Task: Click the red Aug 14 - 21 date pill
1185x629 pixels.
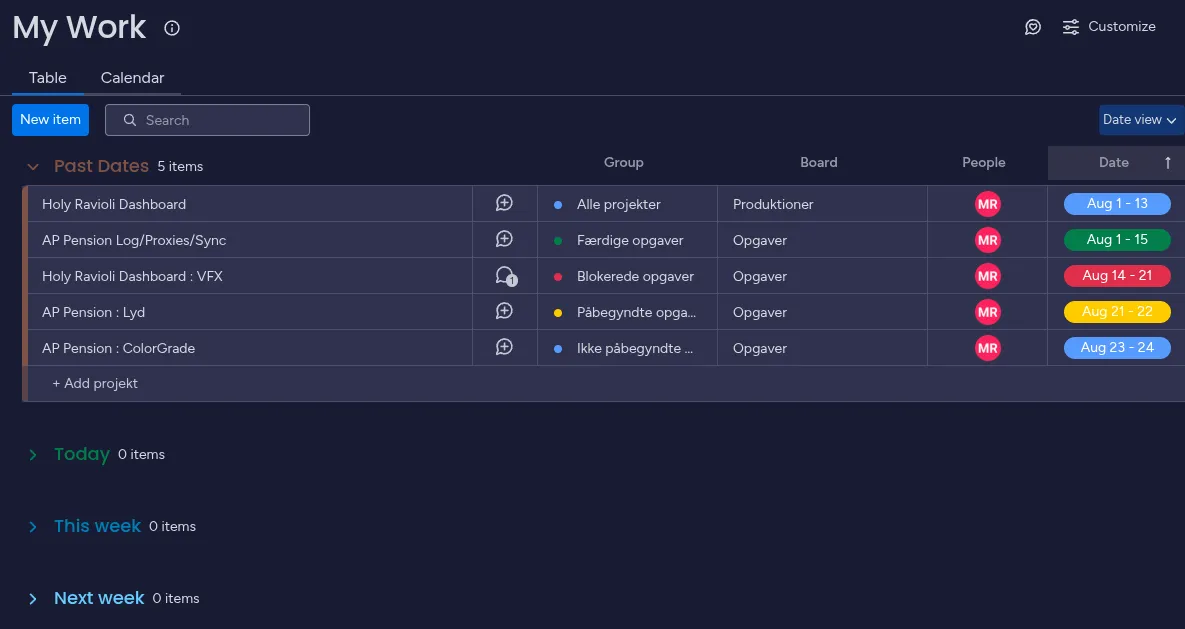Action: pyautogui.click(x=1117, y=276)
